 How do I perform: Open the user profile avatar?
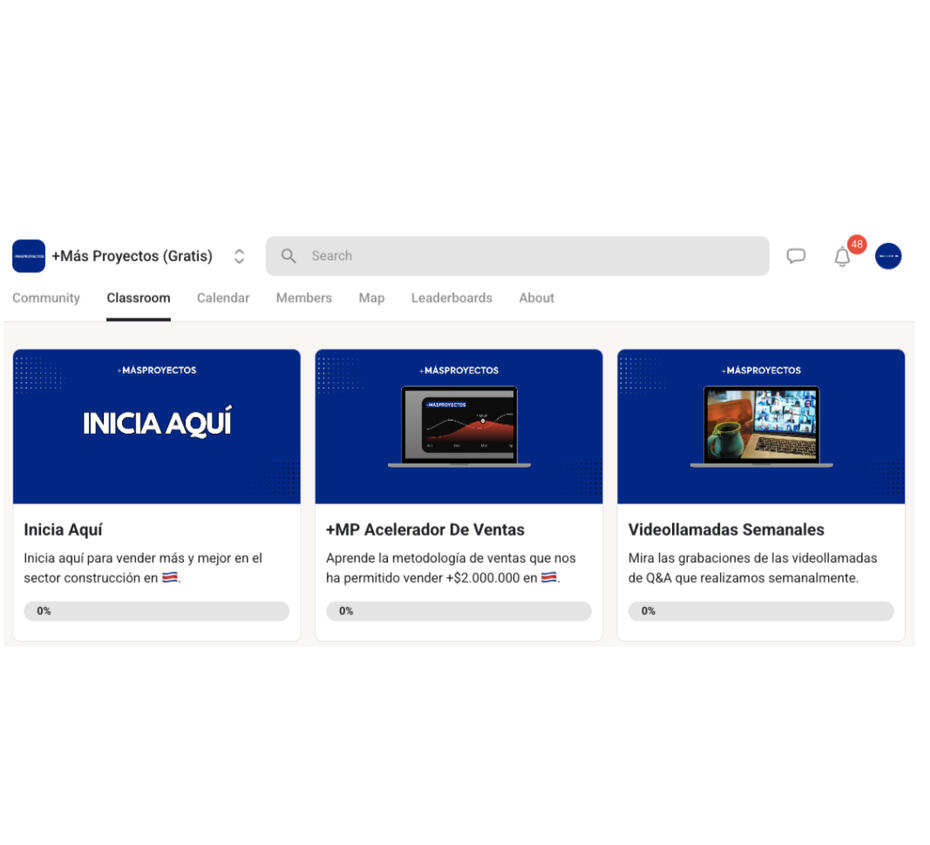[888, 256]
